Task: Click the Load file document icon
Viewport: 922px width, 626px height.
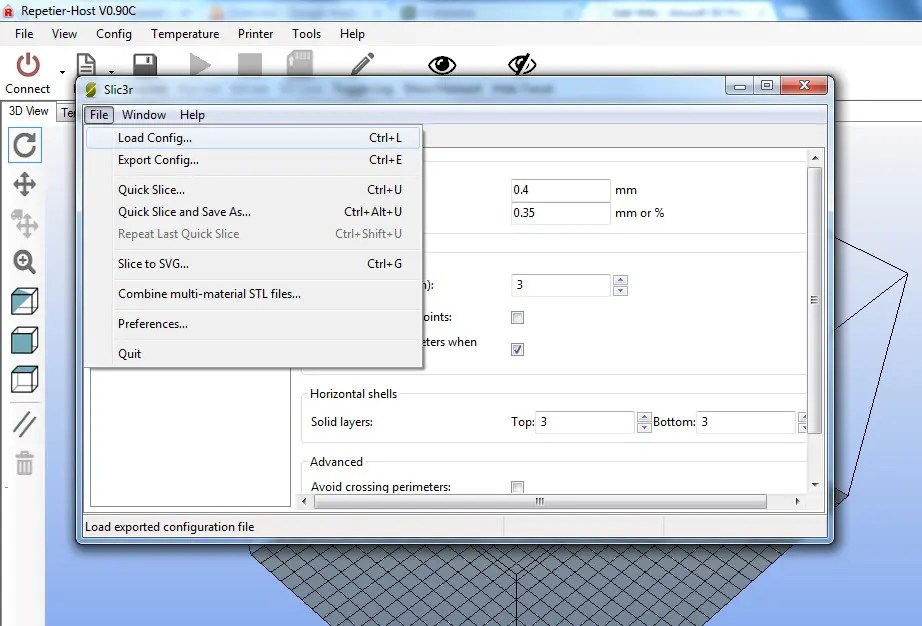Action: 86,64
